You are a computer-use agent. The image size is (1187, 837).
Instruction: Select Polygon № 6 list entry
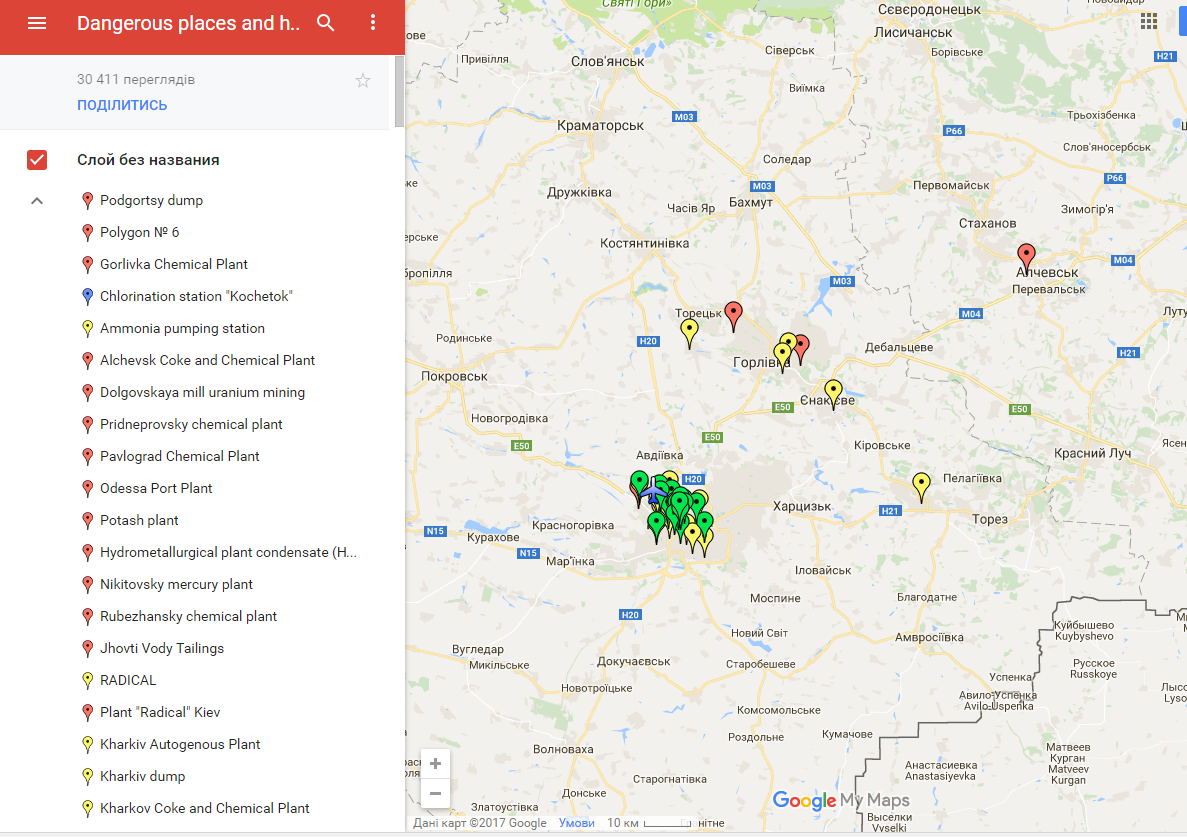click(139, 232)
